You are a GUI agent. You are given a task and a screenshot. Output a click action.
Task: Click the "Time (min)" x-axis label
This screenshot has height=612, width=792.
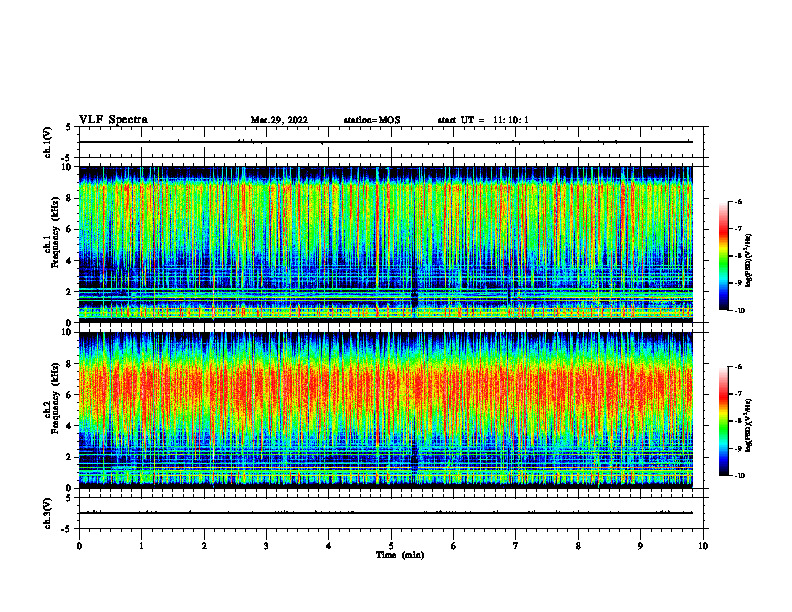click(400, 555)
